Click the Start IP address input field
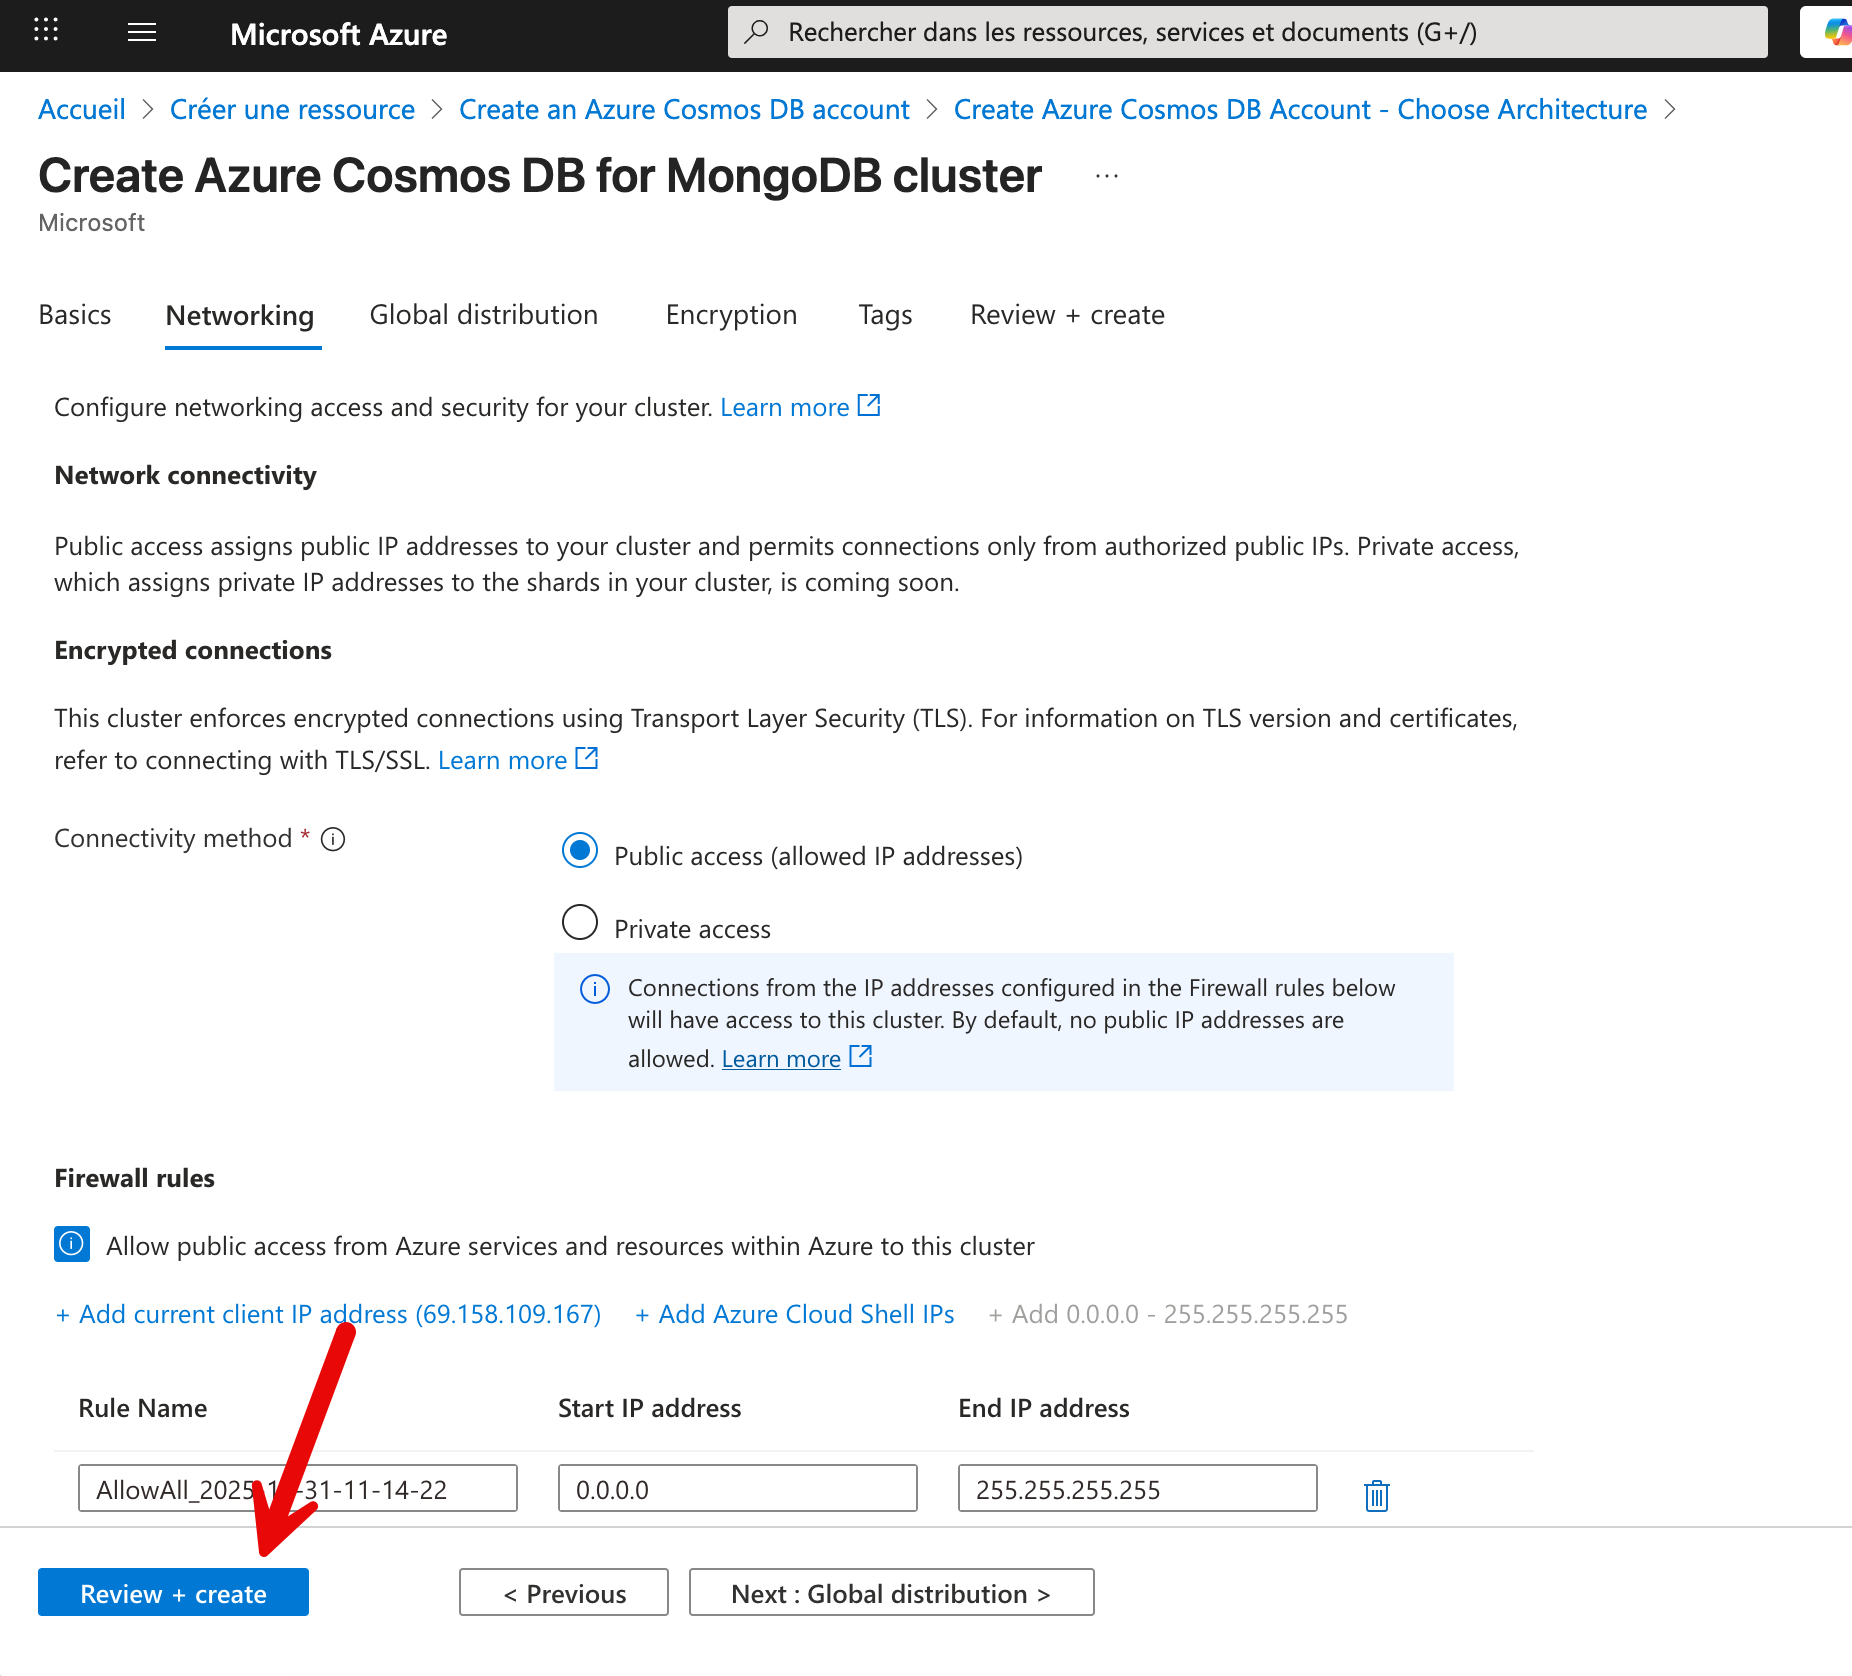The width and height of the screenshot is (1852, 1676). 737,1488
